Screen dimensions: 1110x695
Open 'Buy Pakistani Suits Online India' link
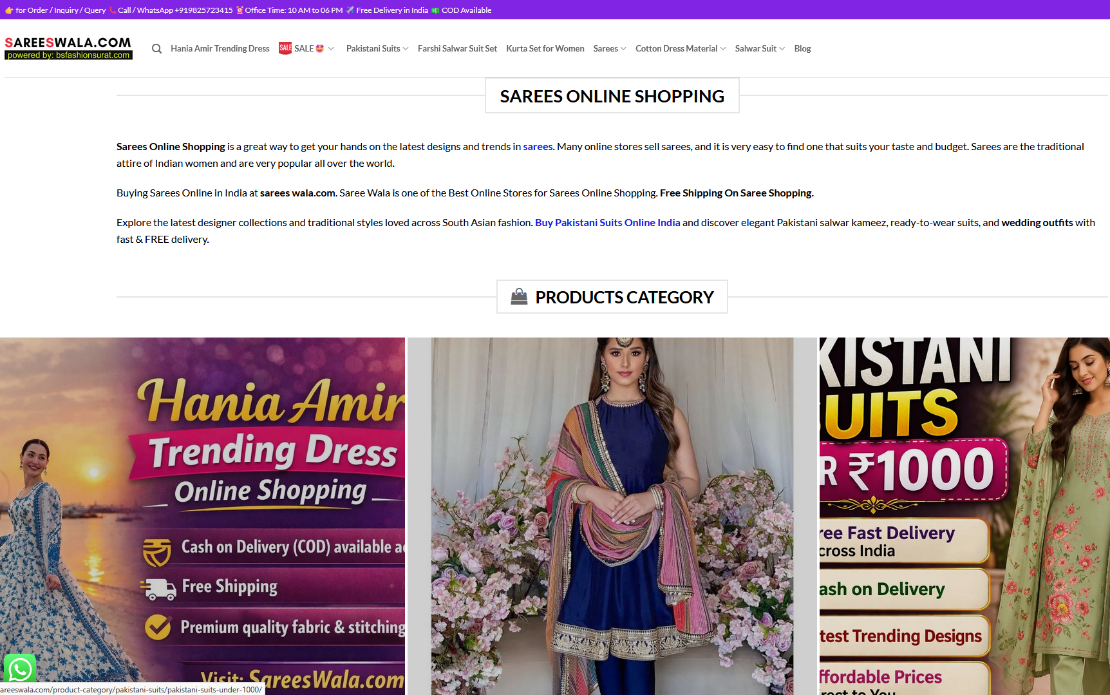tap(607, 222)
